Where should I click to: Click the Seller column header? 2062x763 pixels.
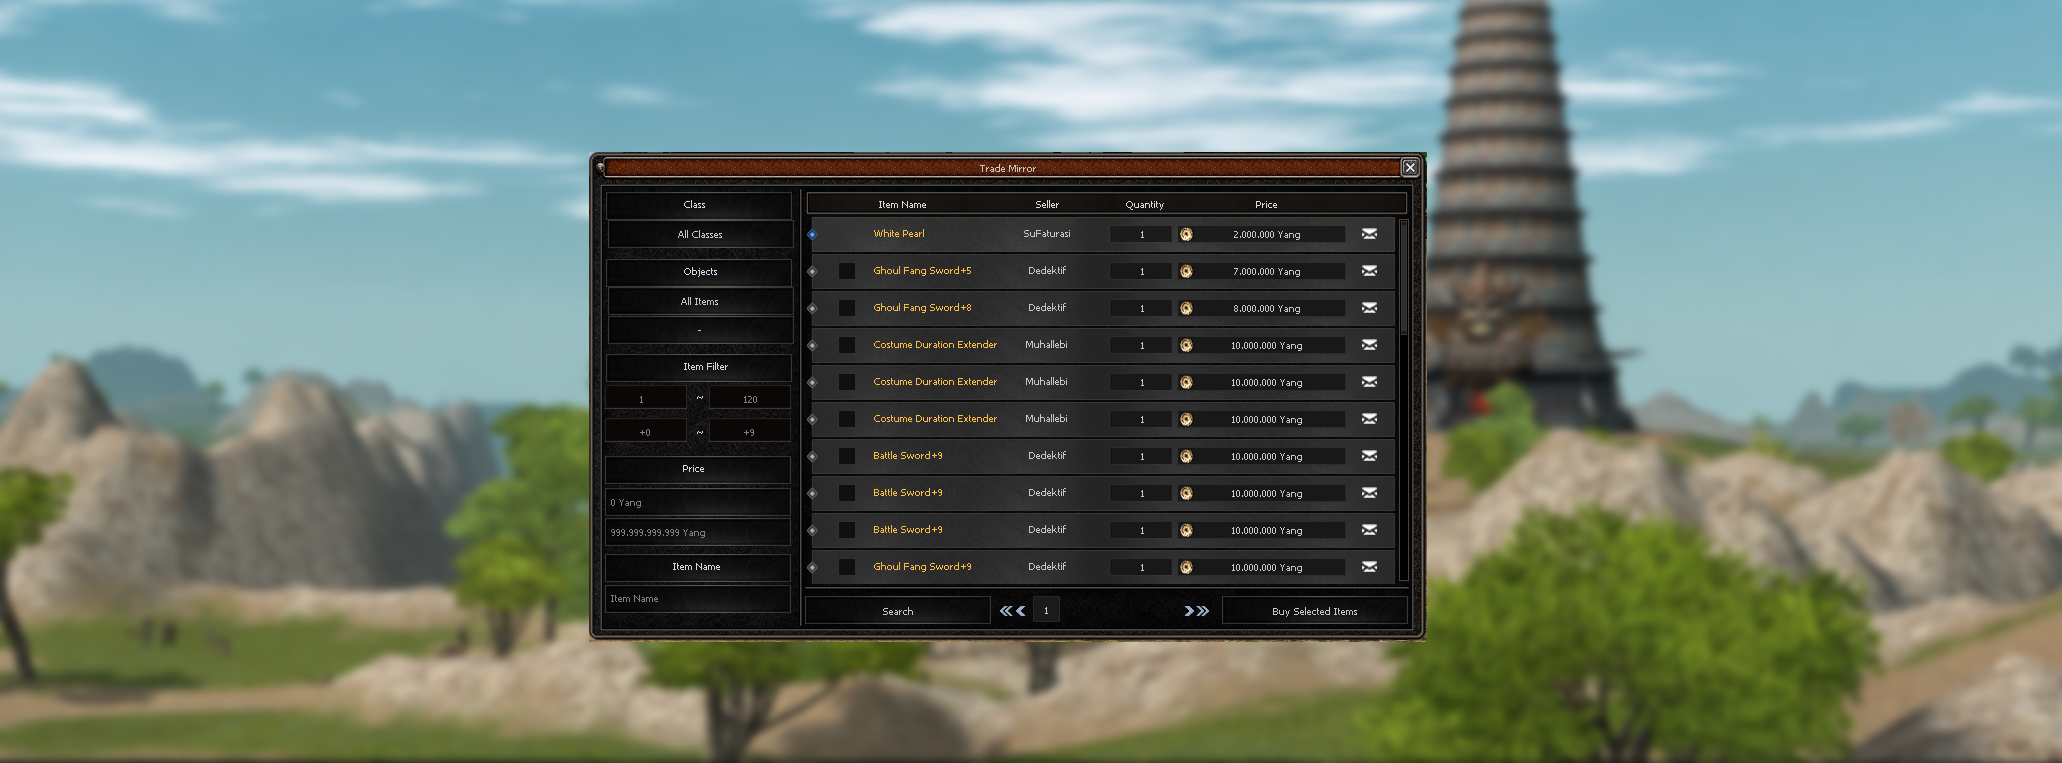click(1047, 204)
